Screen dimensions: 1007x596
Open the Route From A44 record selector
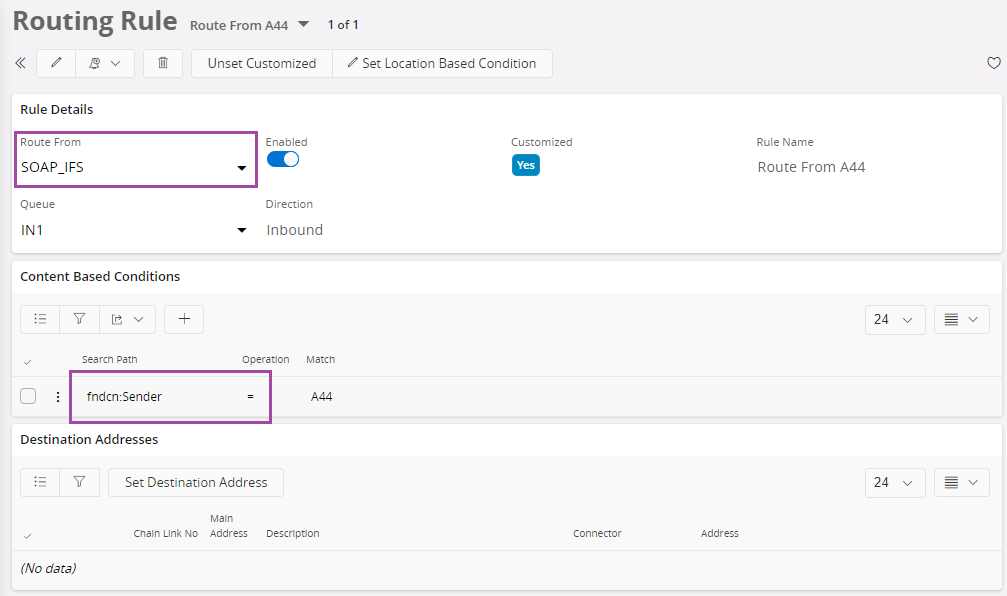[x=304, y=24]
